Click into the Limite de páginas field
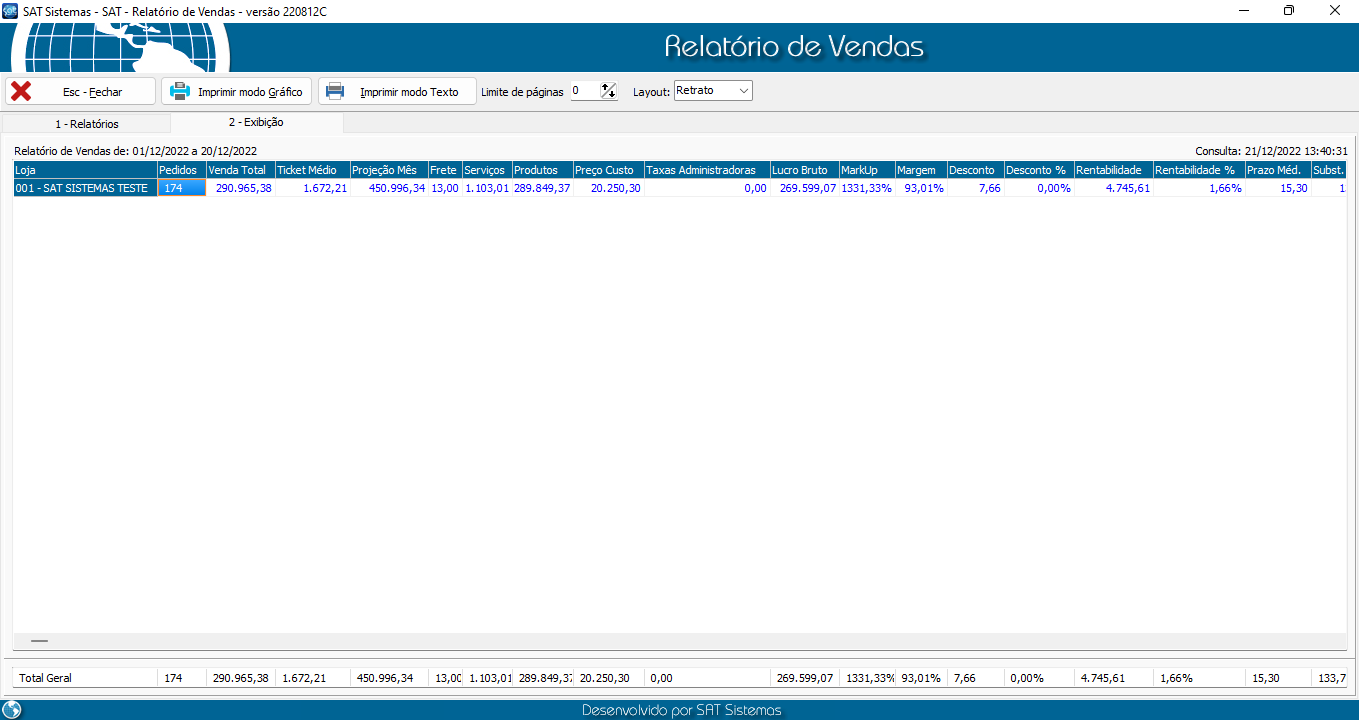Screen dimensions: 1359x720 pos(584,91)
